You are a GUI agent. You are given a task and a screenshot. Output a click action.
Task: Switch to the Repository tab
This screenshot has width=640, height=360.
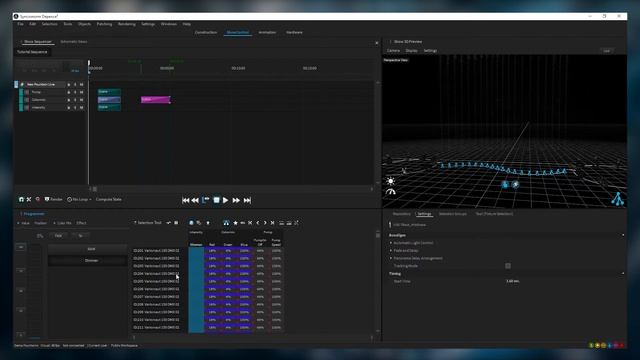pos(402,214)
